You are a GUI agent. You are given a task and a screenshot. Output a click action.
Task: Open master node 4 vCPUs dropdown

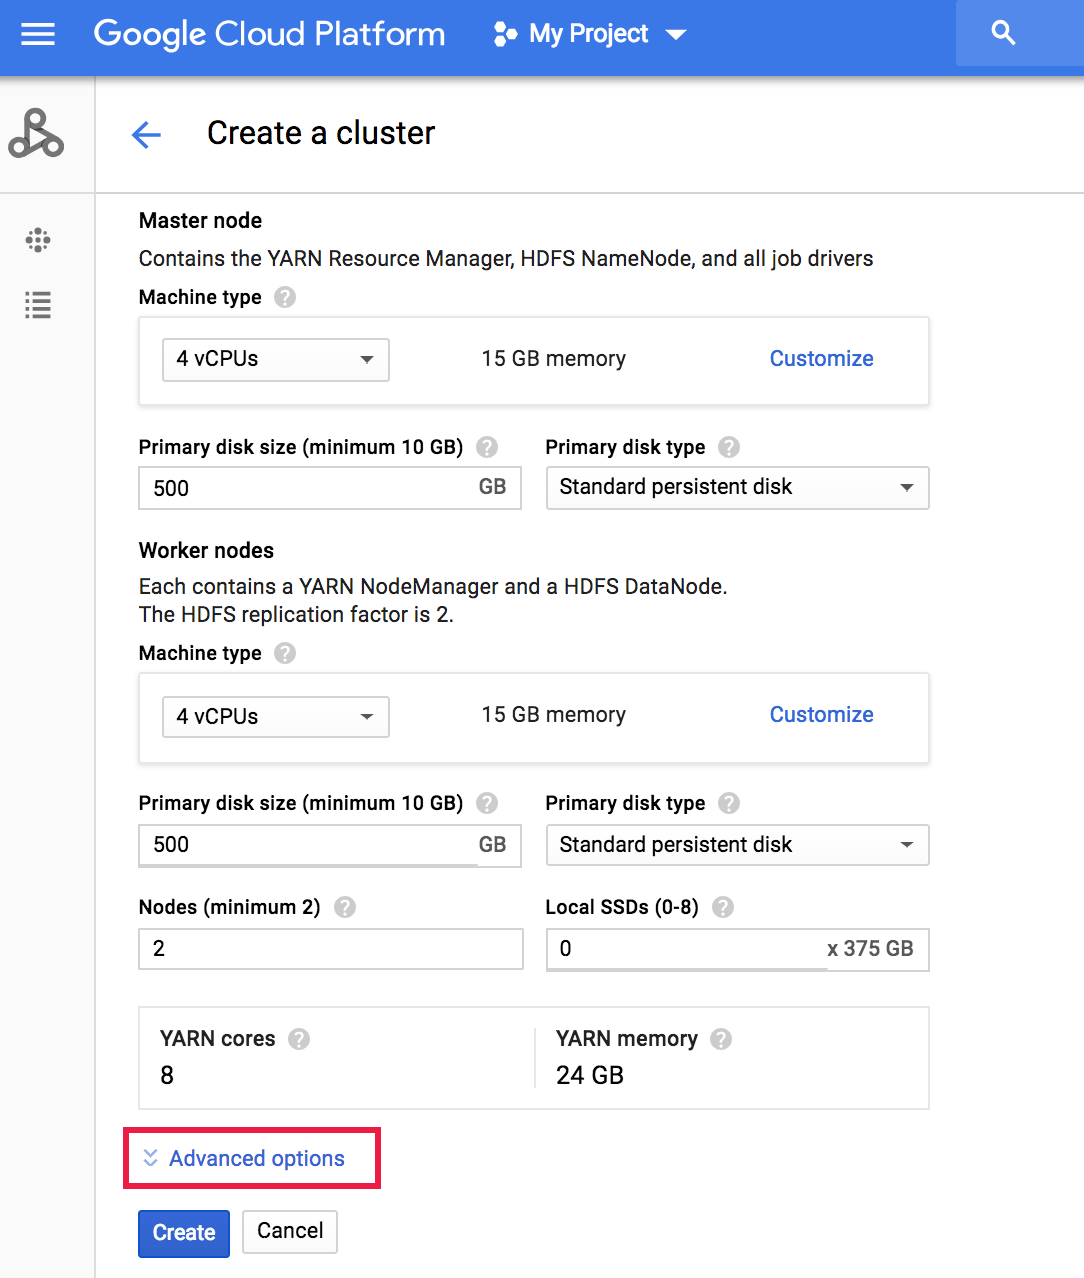point(276,360)
